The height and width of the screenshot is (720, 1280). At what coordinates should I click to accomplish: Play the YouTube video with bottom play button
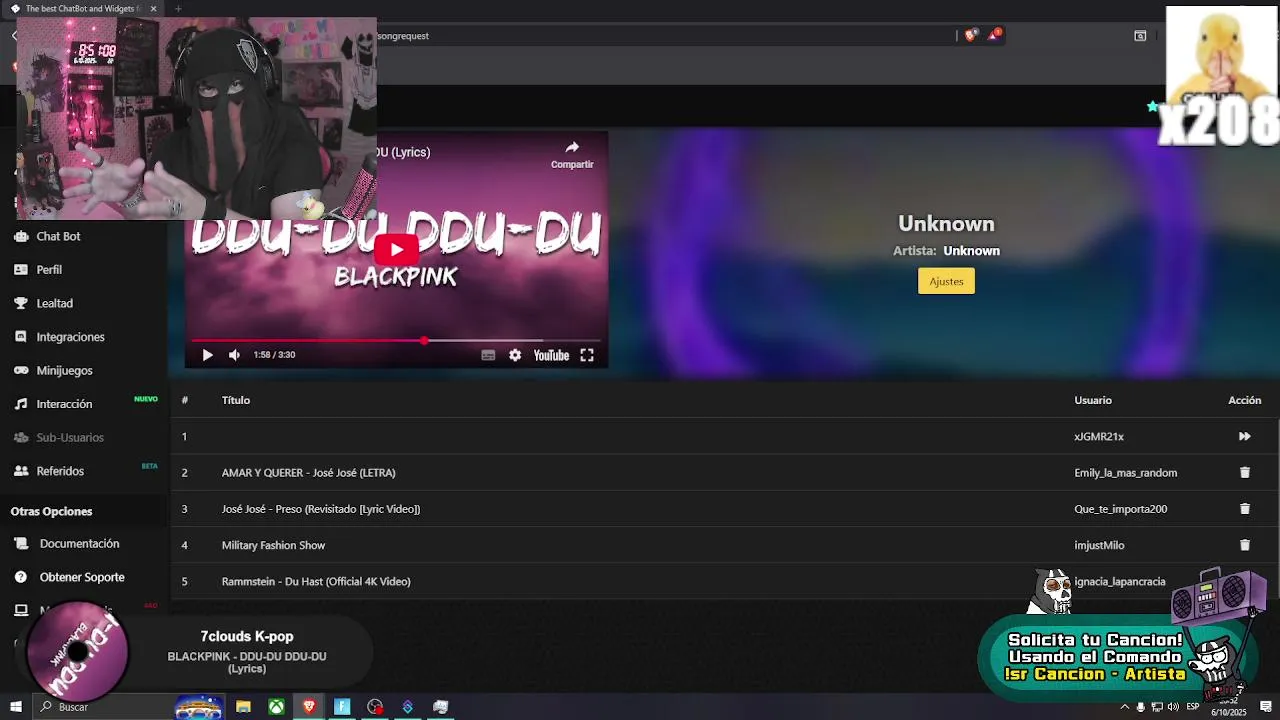207,355
